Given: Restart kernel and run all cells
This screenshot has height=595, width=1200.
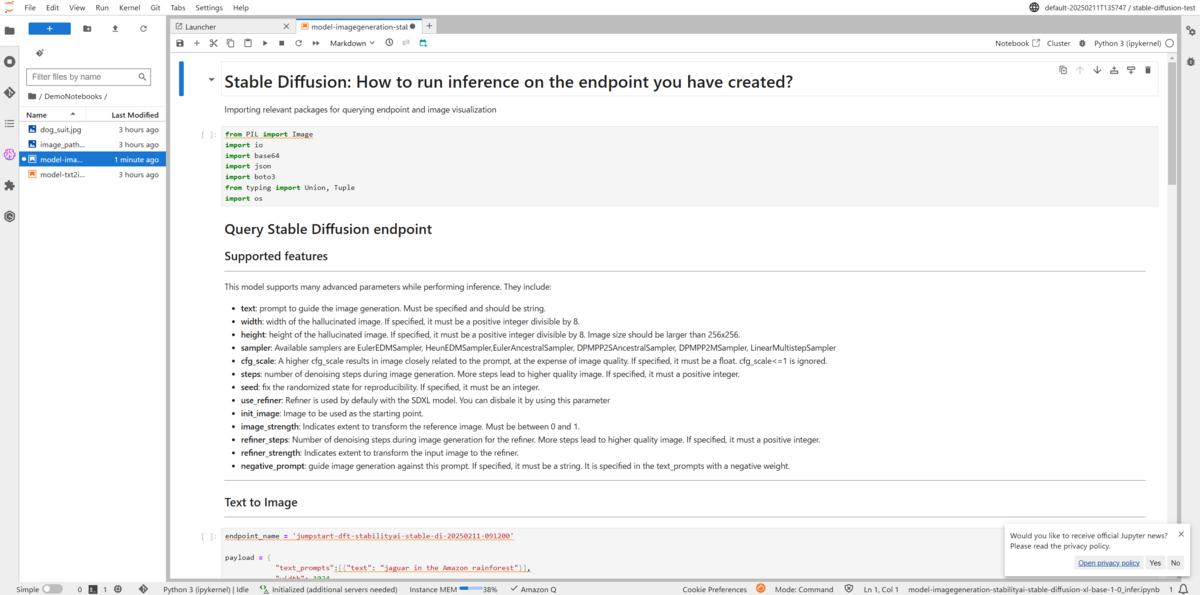Looking at the screenshot, I should [x=315, y=43].
